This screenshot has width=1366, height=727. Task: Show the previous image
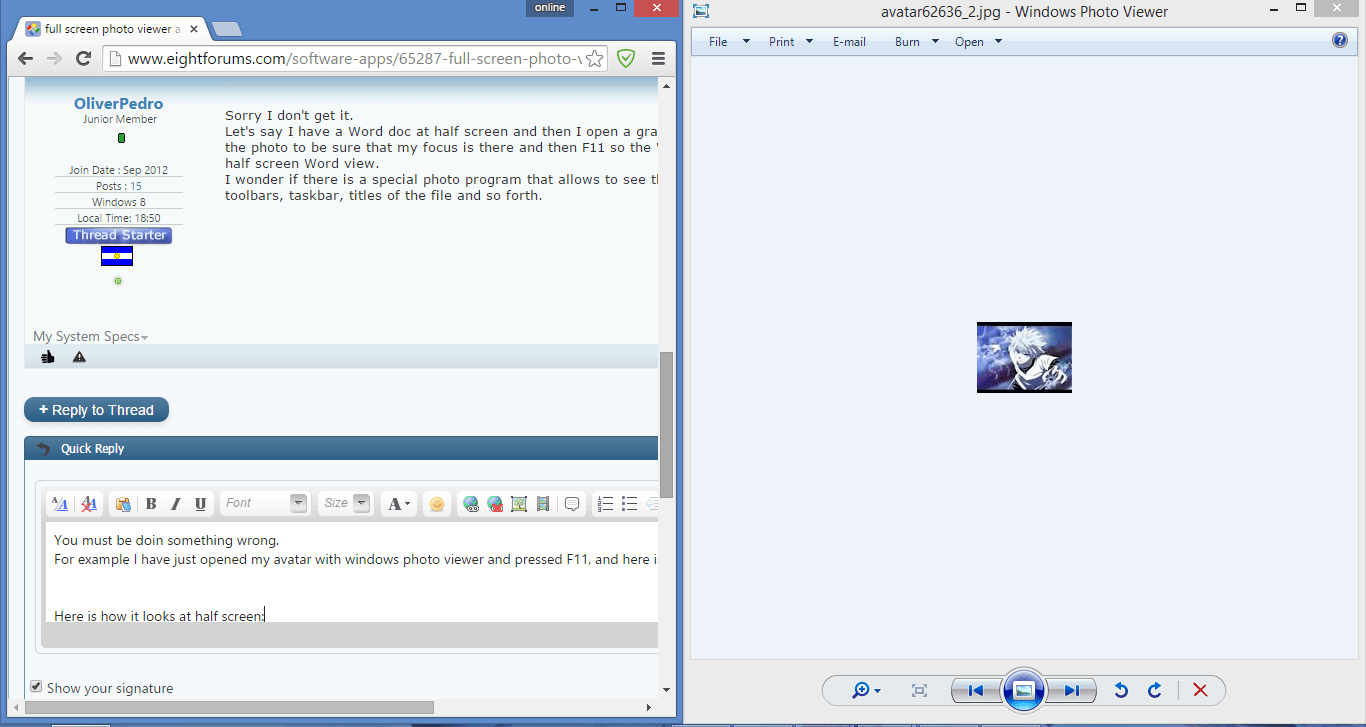coord(974,690)
